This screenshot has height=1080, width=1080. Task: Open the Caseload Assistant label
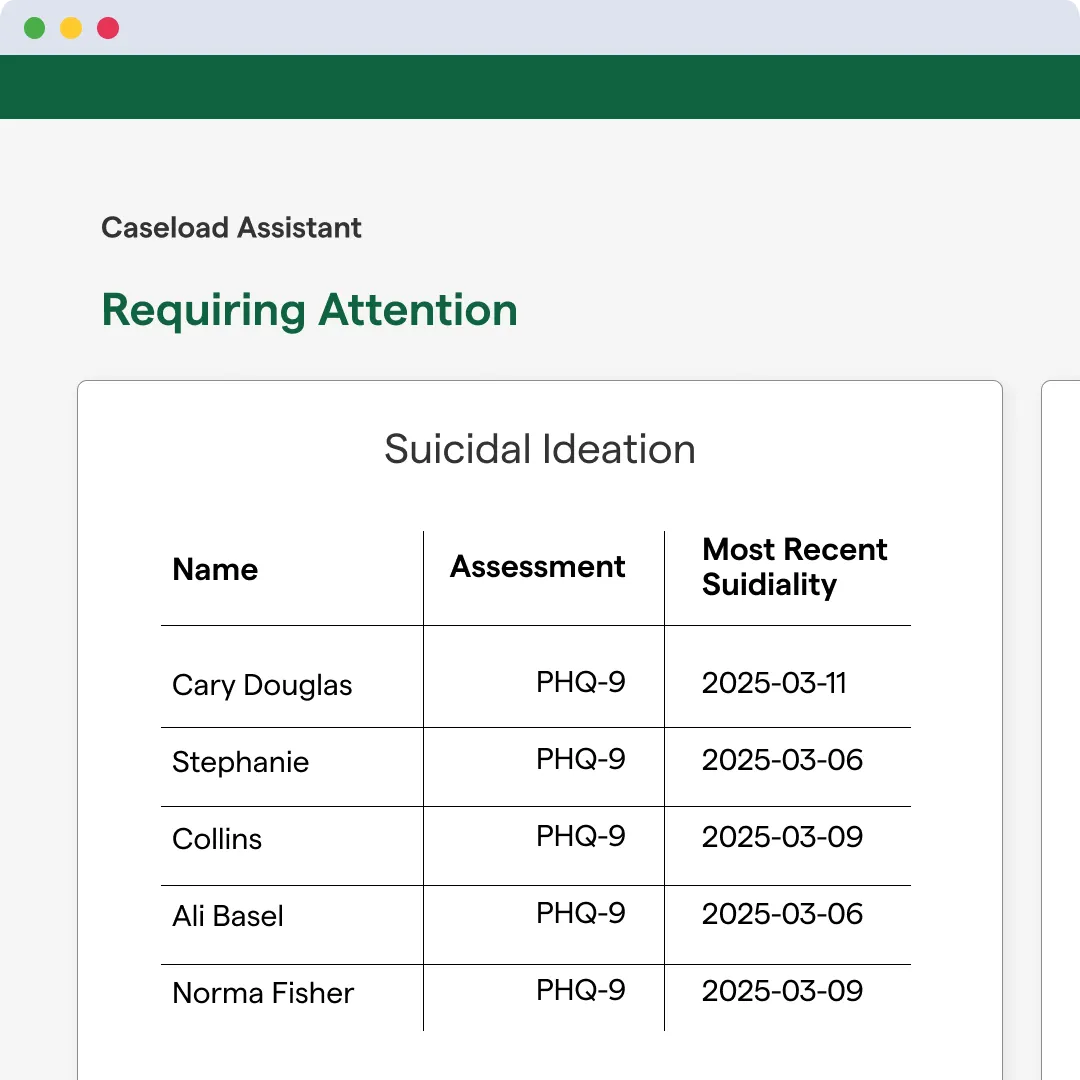click(x=231, y=228)
